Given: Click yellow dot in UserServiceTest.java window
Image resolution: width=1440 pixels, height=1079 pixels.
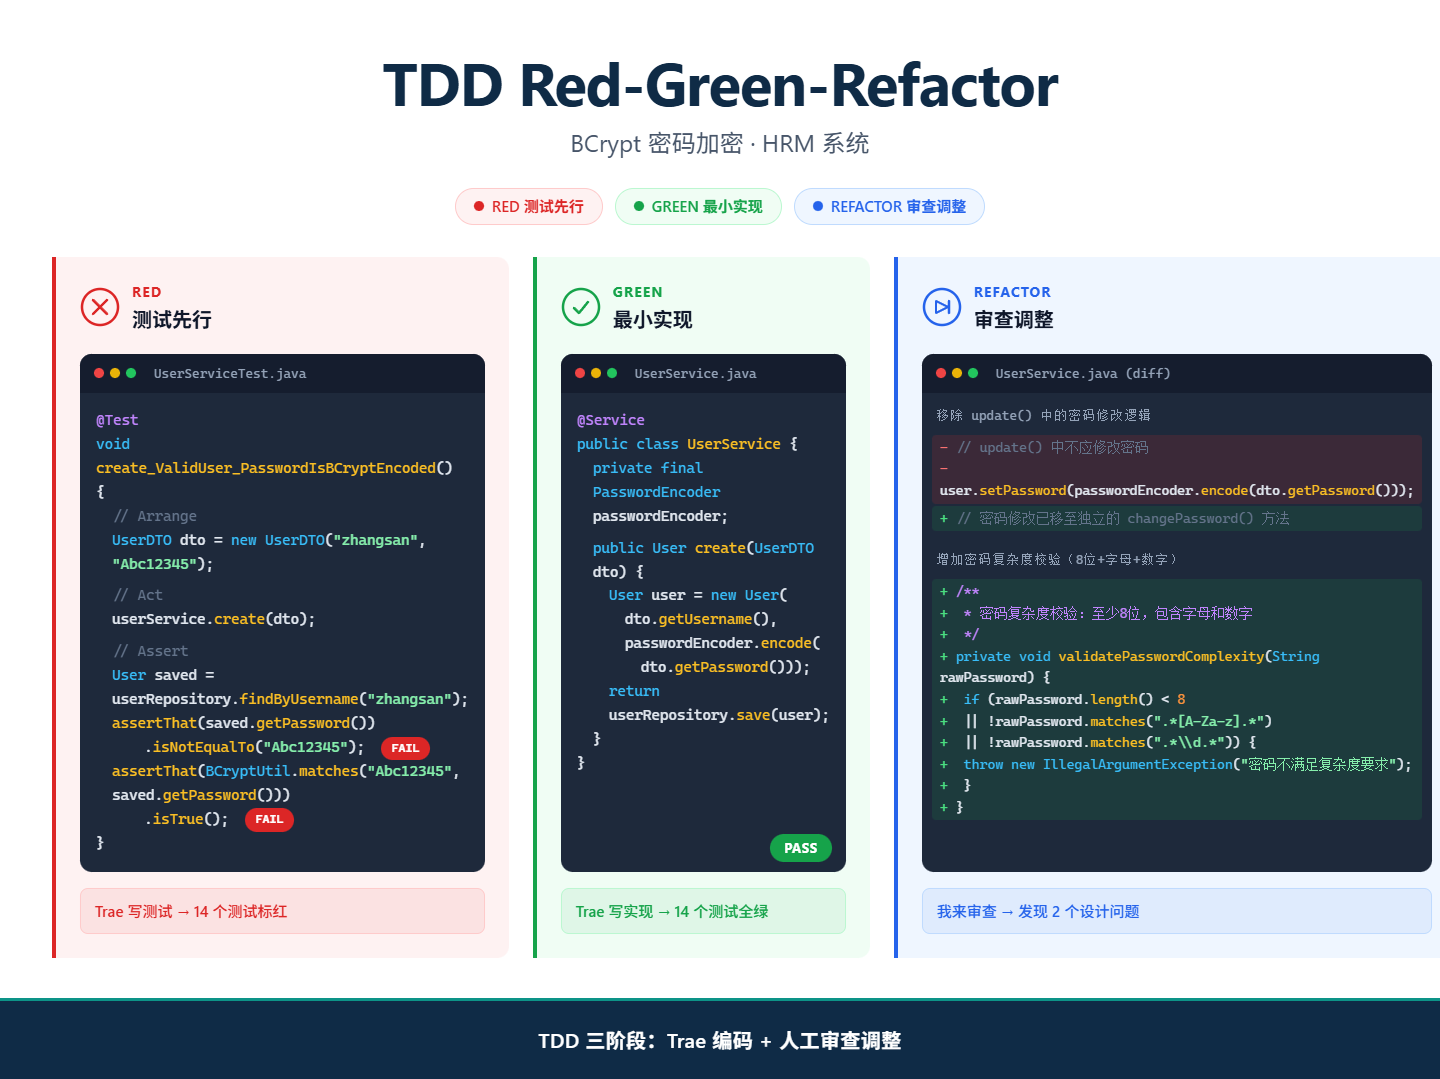Looking at the screenshot, I should 115,373.
